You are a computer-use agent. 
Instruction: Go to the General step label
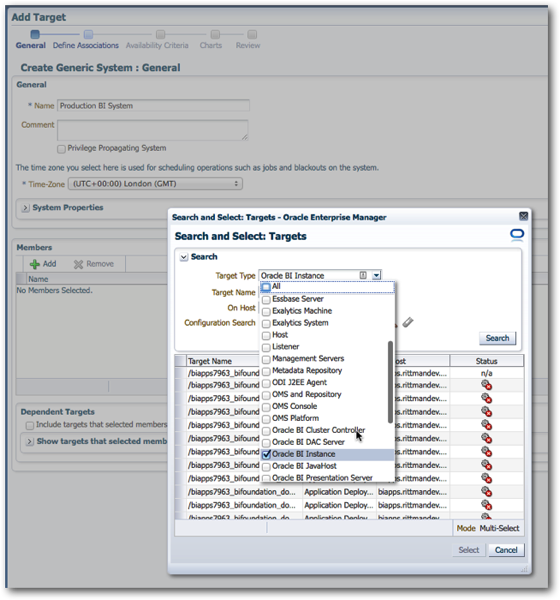(x=31, y=45)
